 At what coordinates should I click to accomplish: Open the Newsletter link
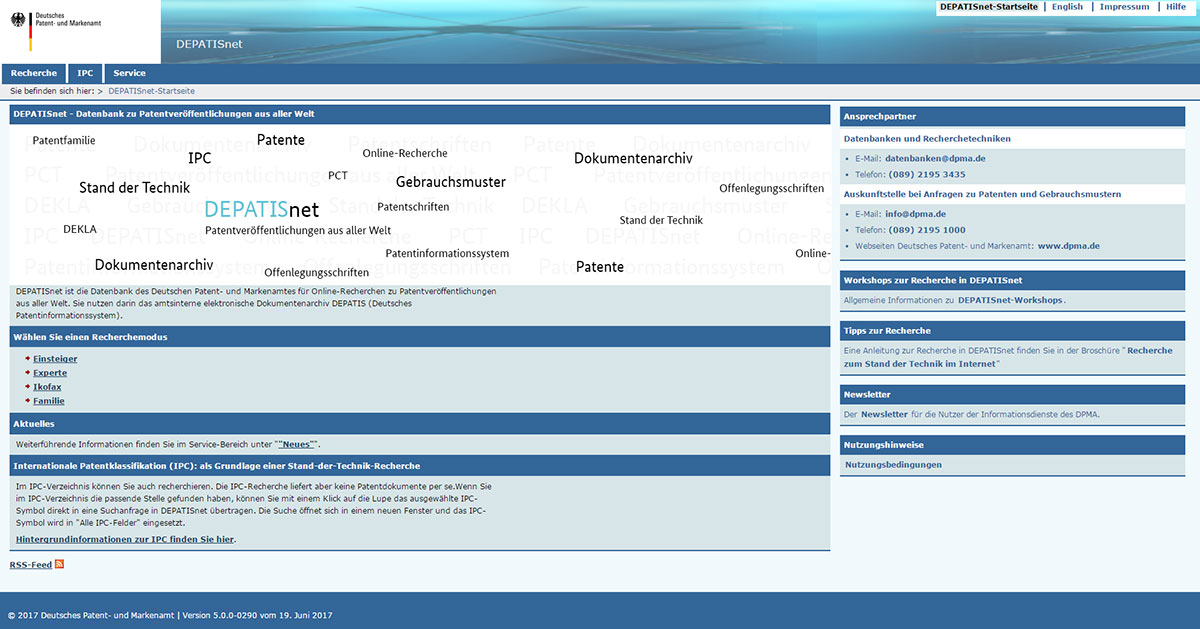point(884,414)
